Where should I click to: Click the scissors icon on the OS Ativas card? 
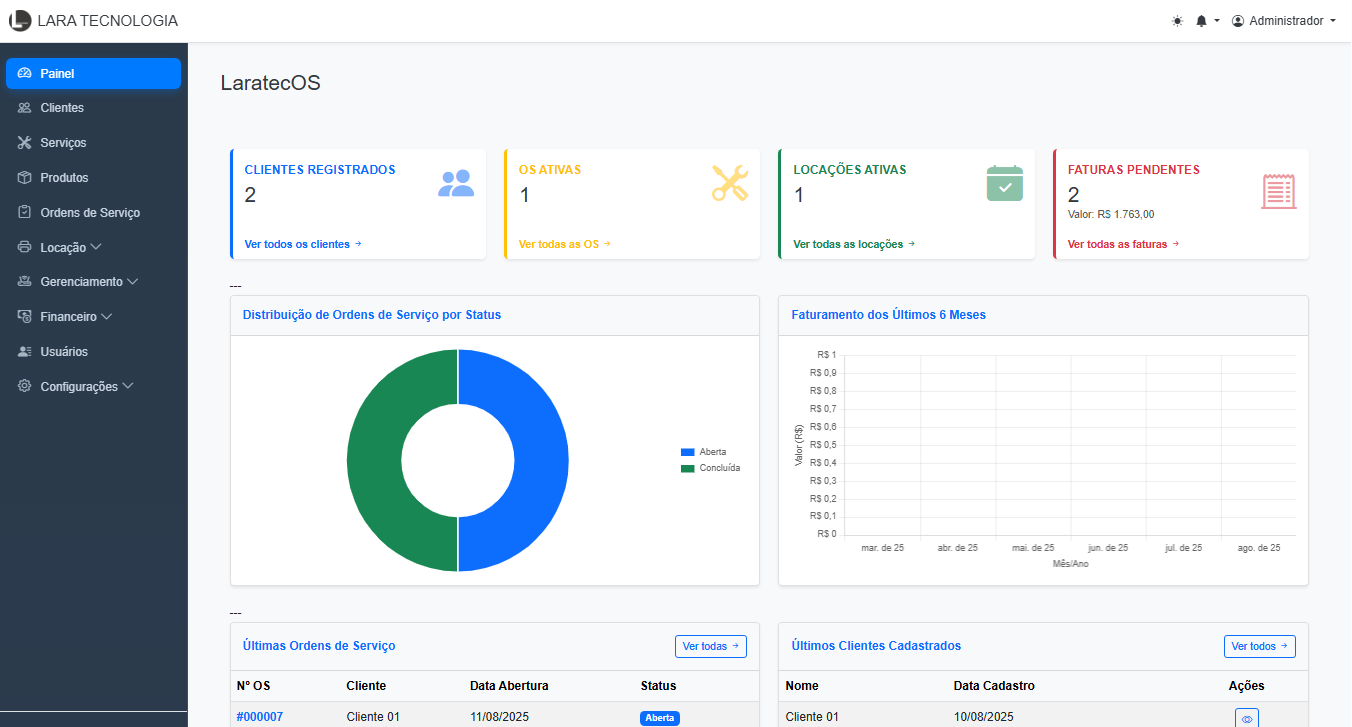pyautogui.click(x=729, y=183)
